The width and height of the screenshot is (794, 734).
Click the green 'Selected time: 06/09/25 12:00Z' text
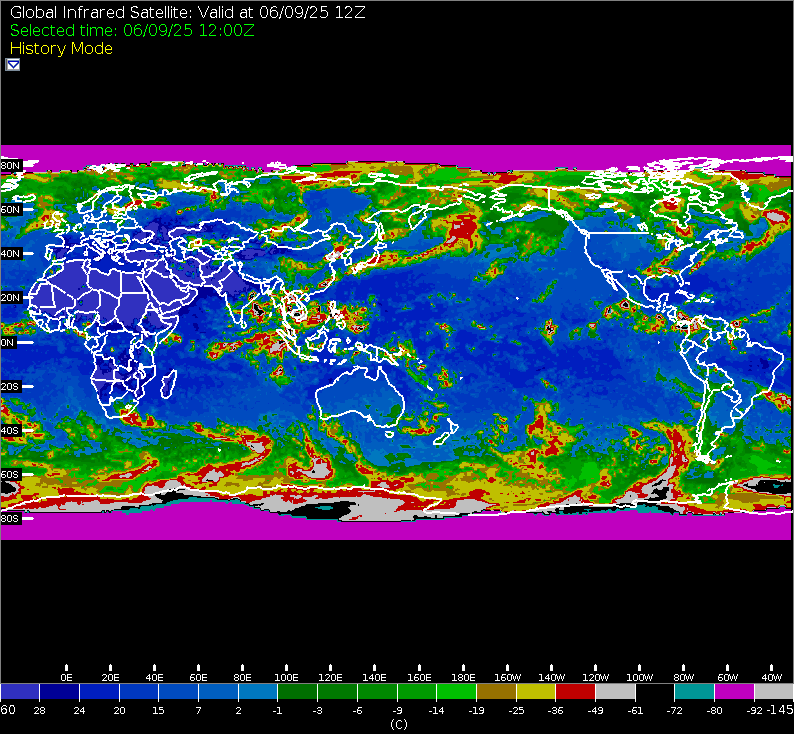132,30
